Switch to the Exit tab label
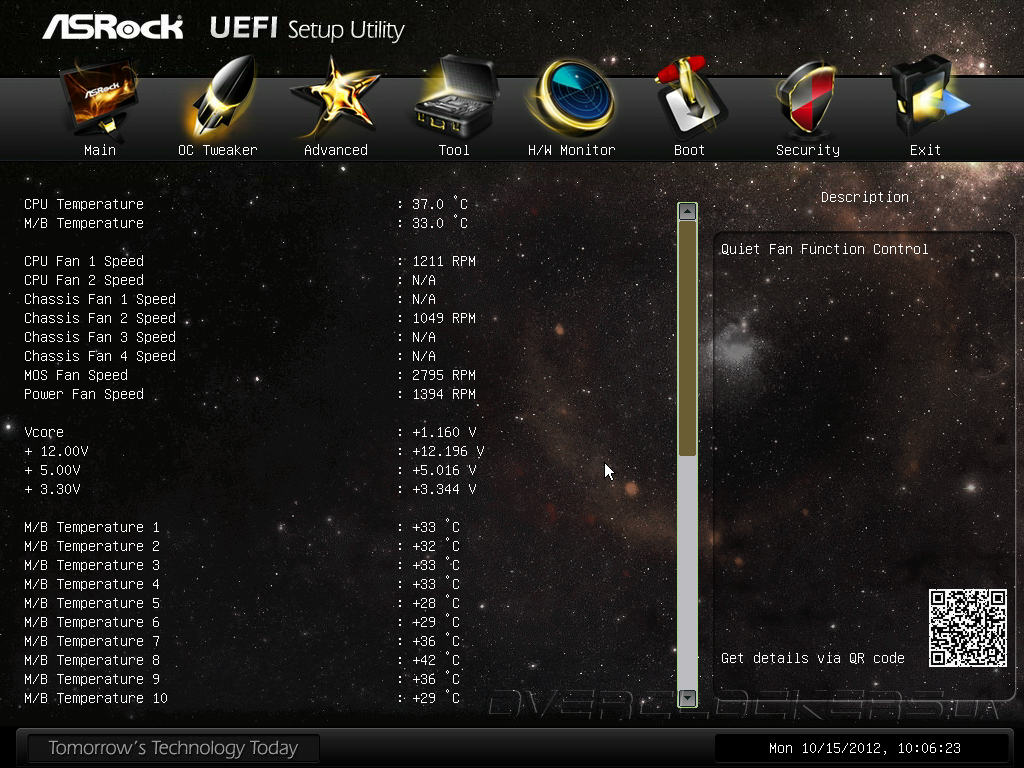This screenshot has height=768, width=1024. point(925,150)
